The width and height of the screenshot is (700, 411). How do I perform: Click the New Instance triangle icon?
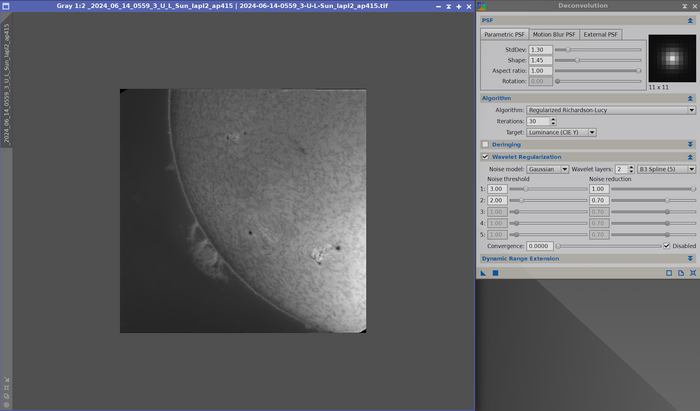coord(483,272)
